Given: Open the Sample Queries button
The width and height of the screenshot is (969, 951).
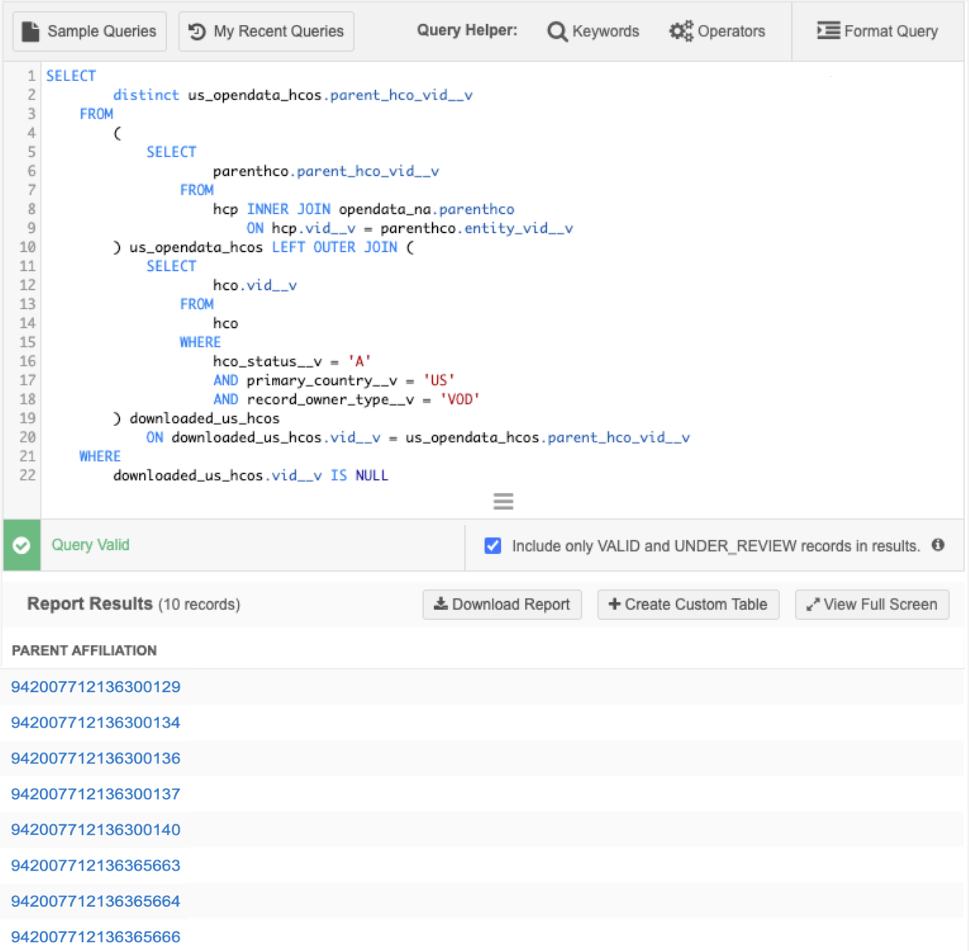Looking at the screenshot, I should click(89, 31).
